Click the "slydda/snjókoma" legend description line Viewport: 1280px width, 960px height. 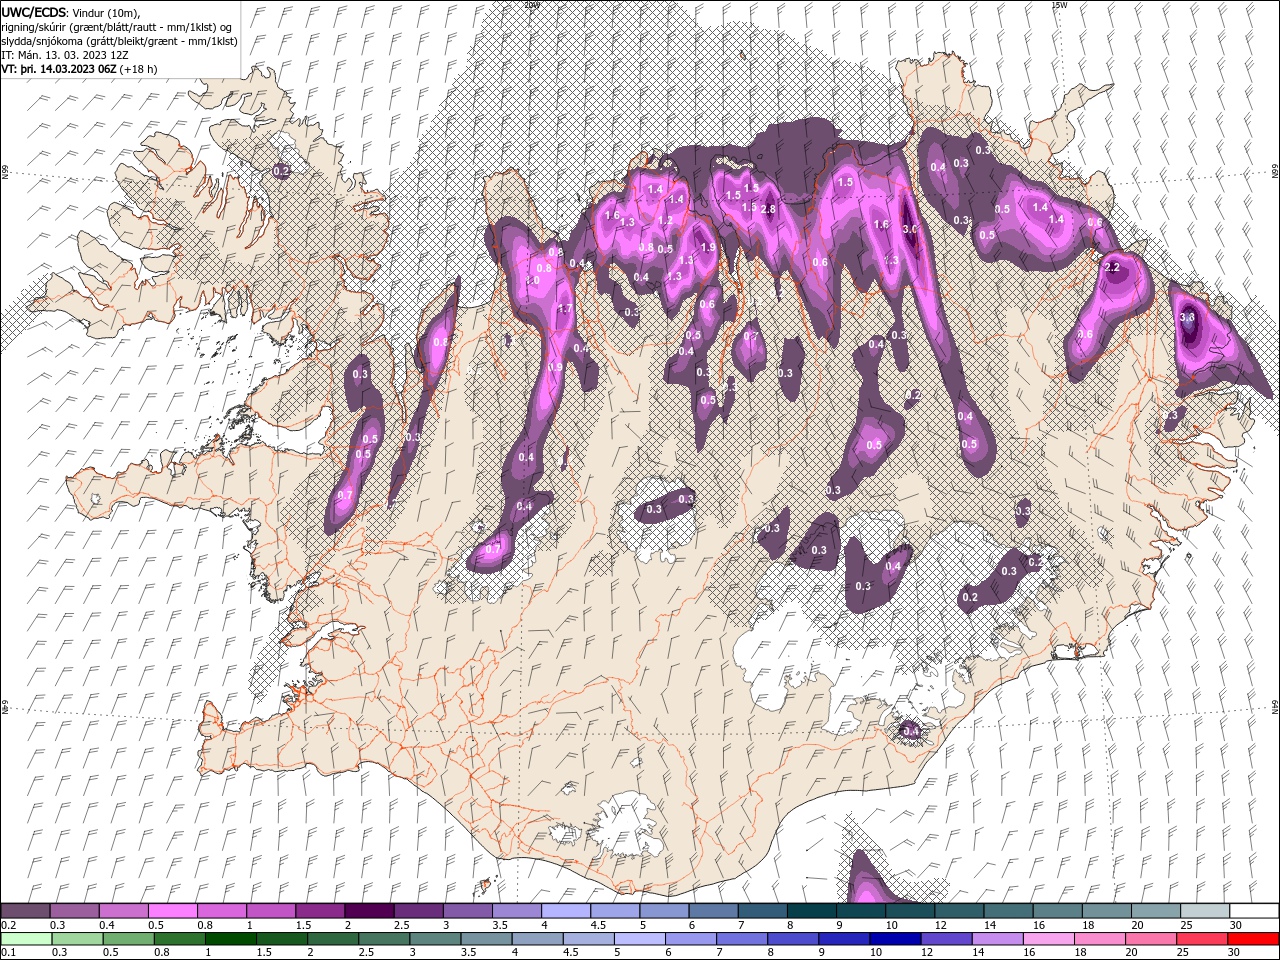(x=119, y=41)
